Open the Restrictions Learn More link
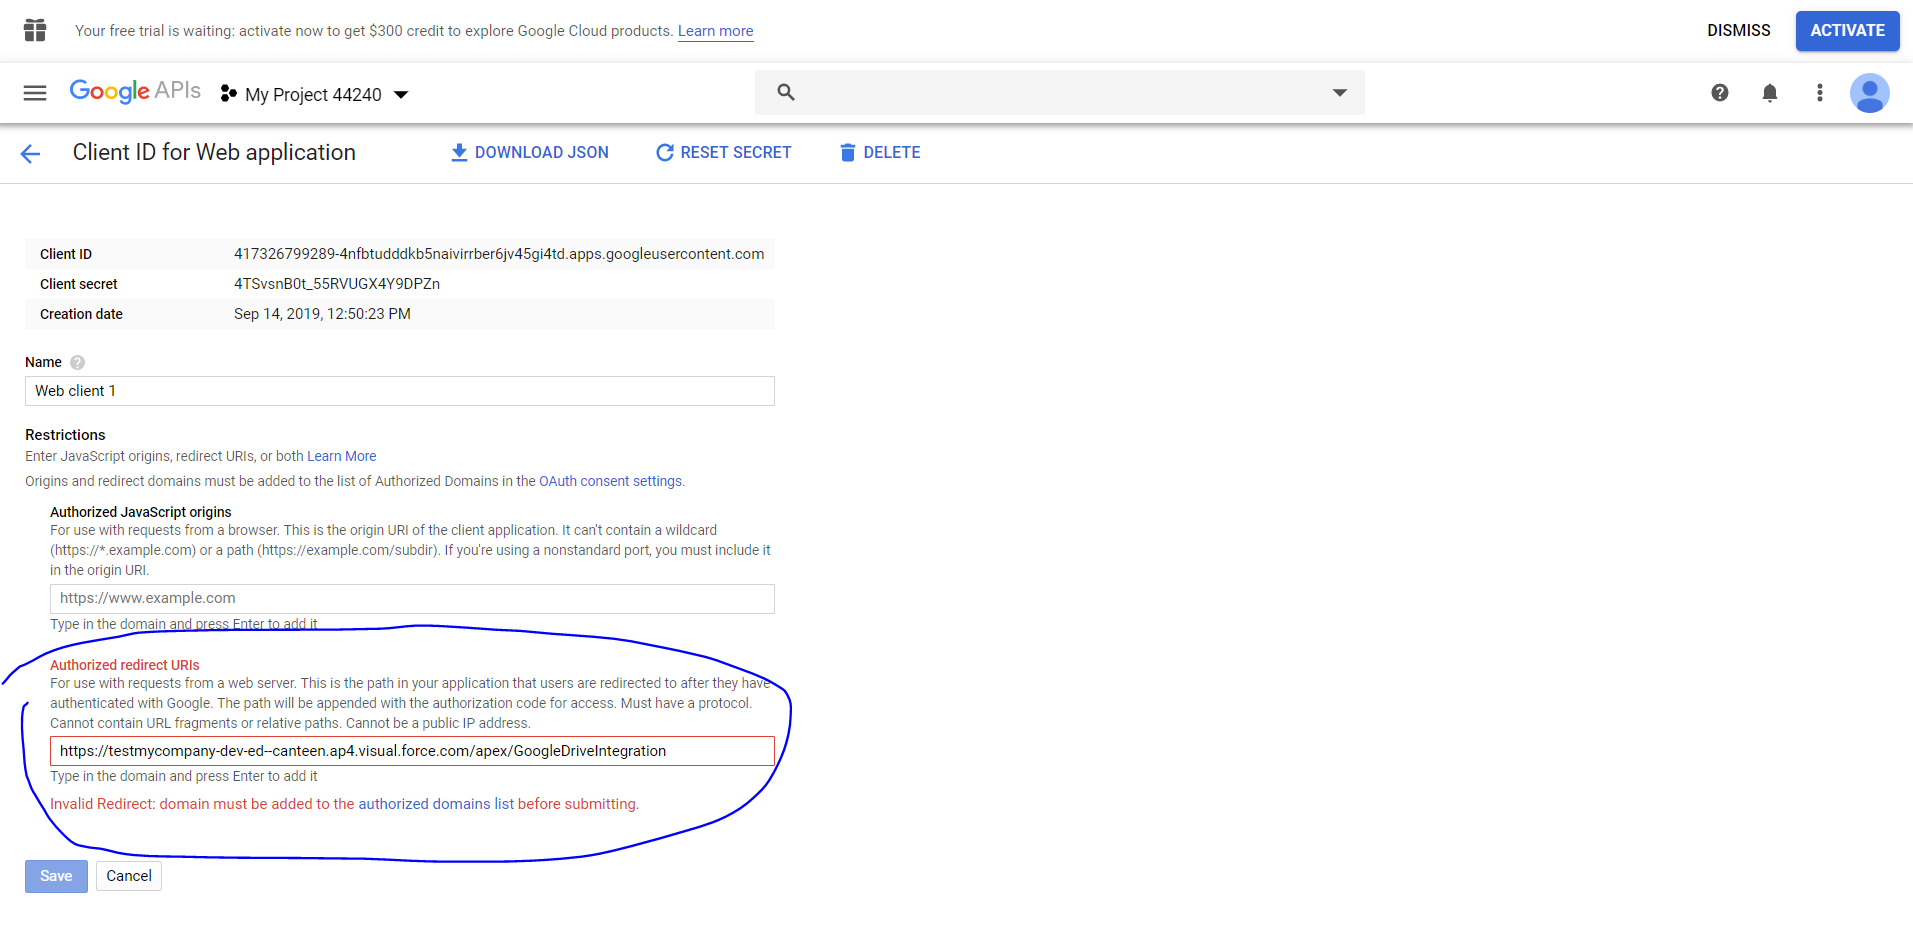 [x=342, y=456]
